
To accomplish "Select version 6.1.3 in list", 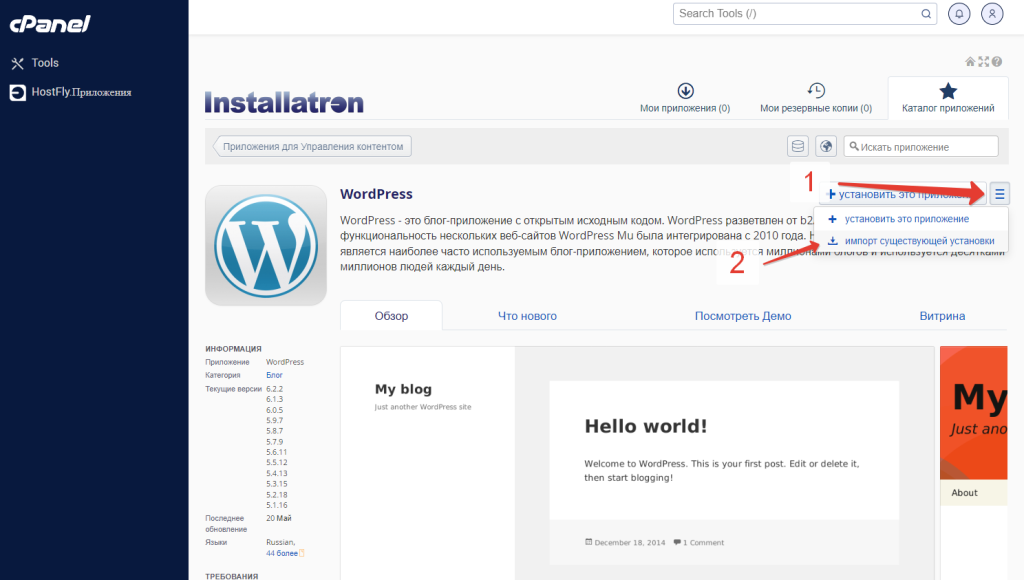I will (x=274, y=399).
